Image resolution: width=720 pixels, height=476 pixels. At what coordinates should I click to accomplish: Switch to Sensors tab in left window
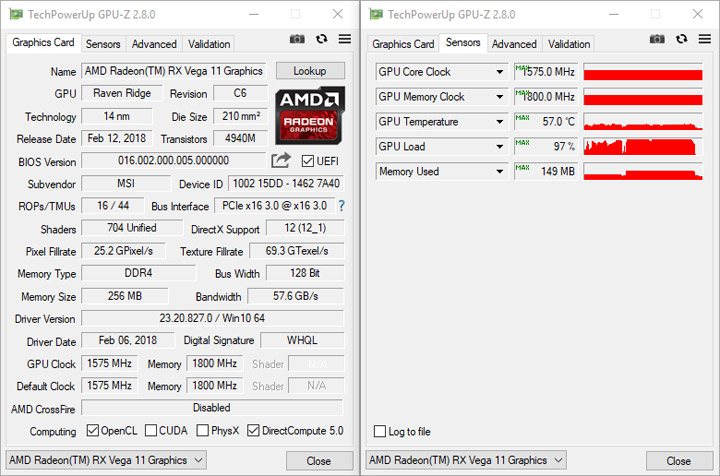pos(103,44)
